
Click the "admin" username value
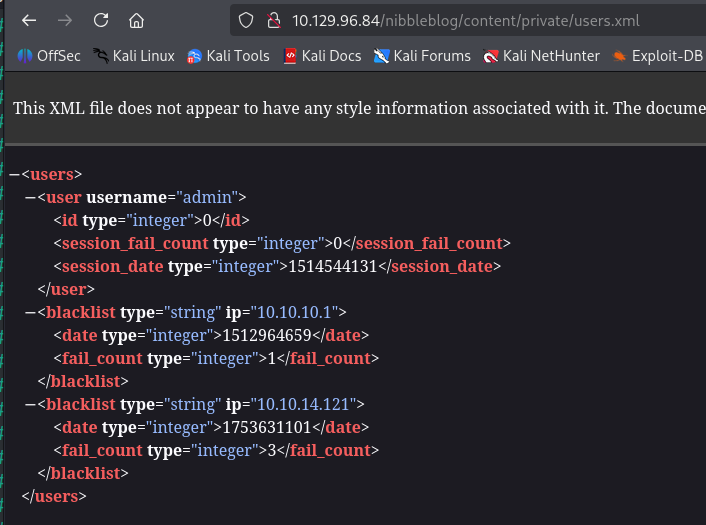207,197
